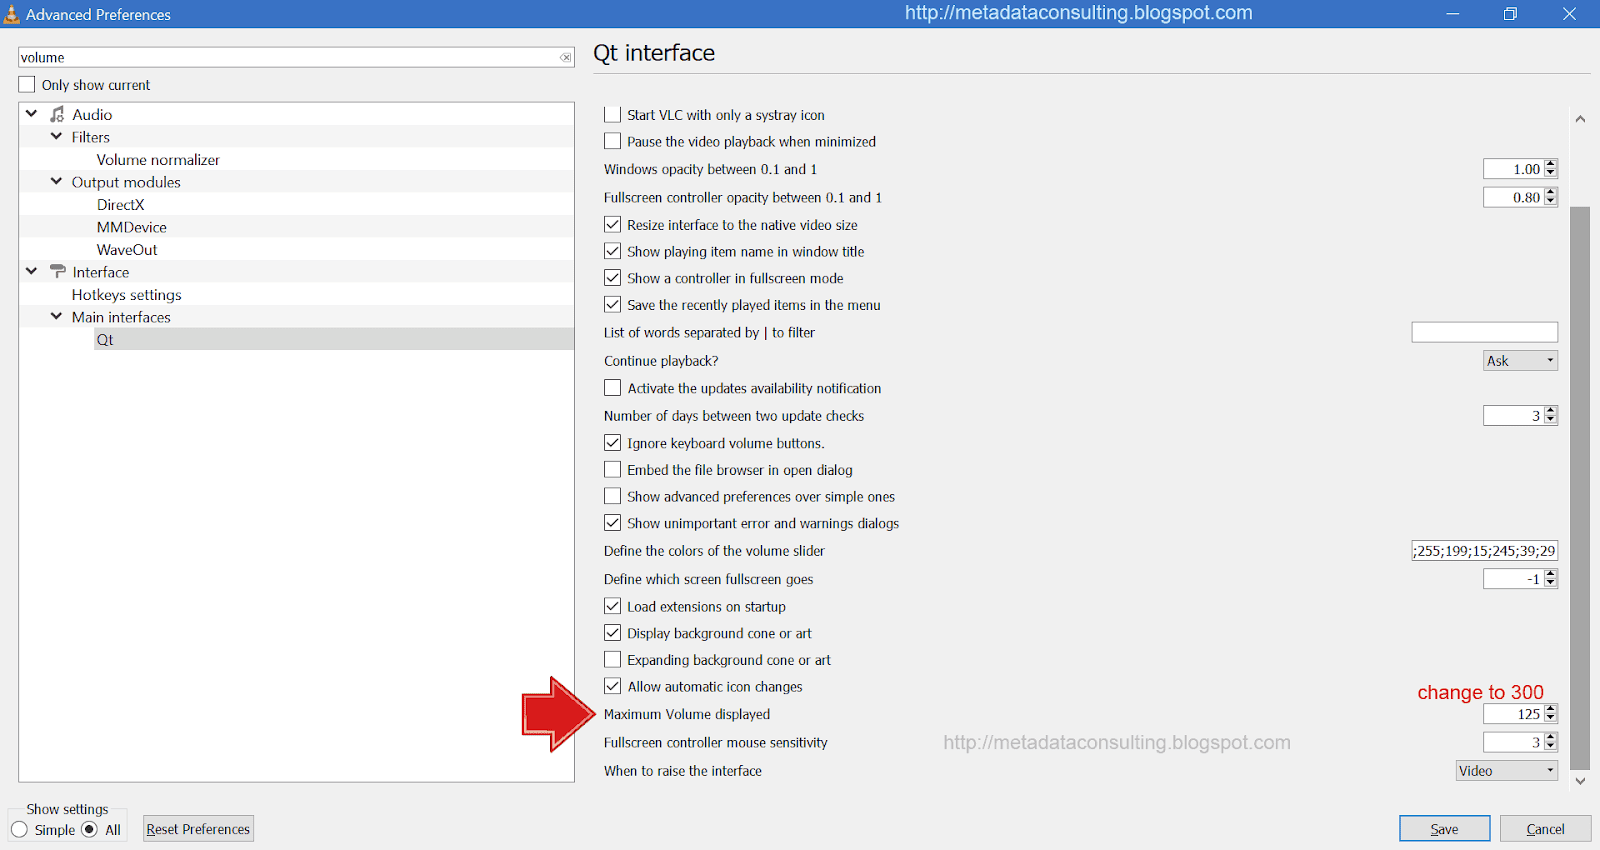This screenshot has width=1600, height=850.
Task: Uncheck Display background cone or art
Action: pos(613,633)
